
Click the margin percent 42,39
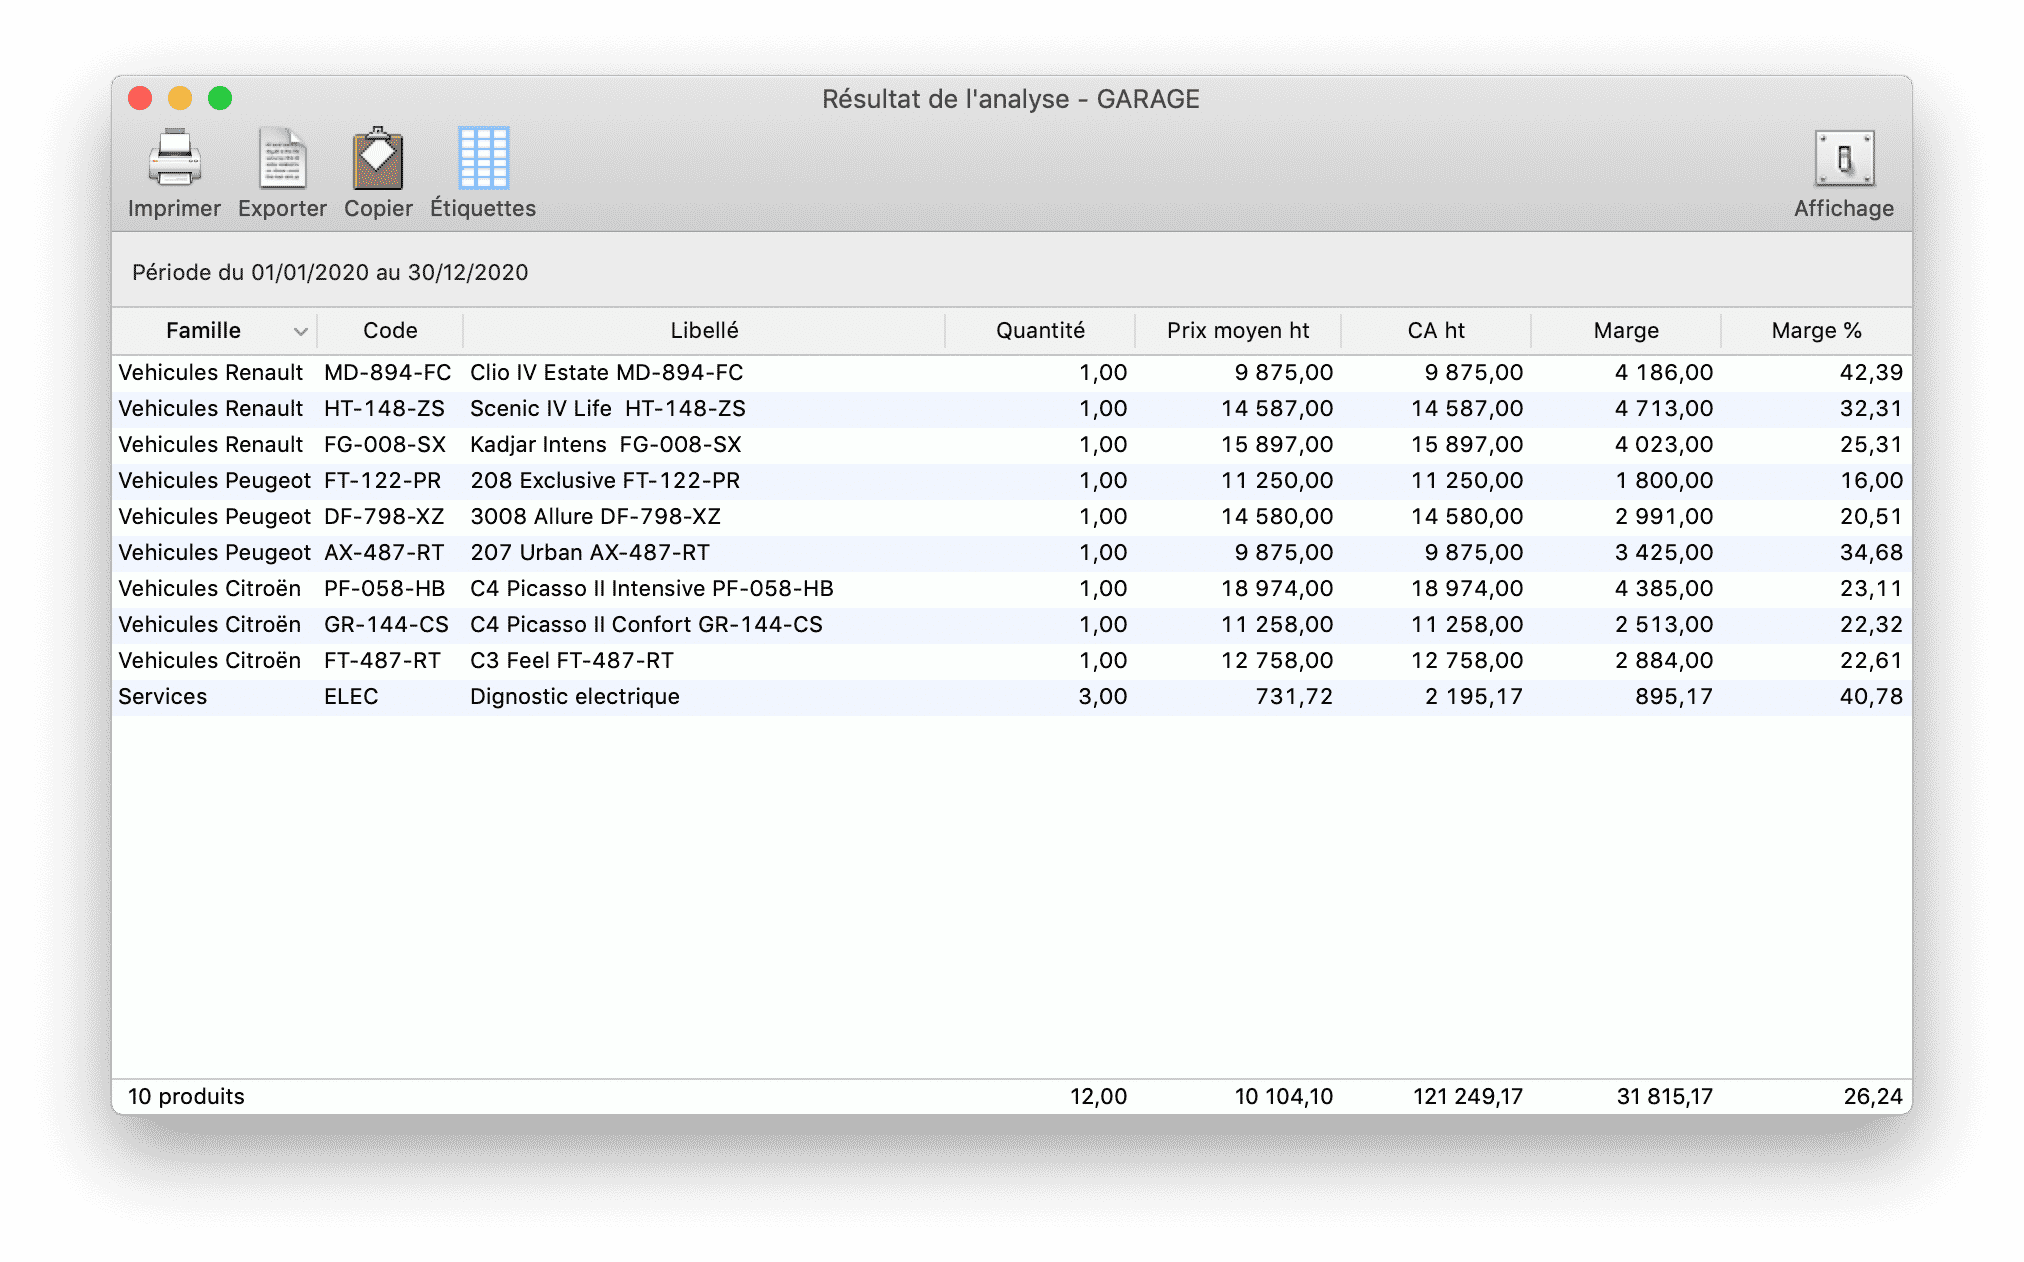pyautogui.click(x=1871, y=373)
